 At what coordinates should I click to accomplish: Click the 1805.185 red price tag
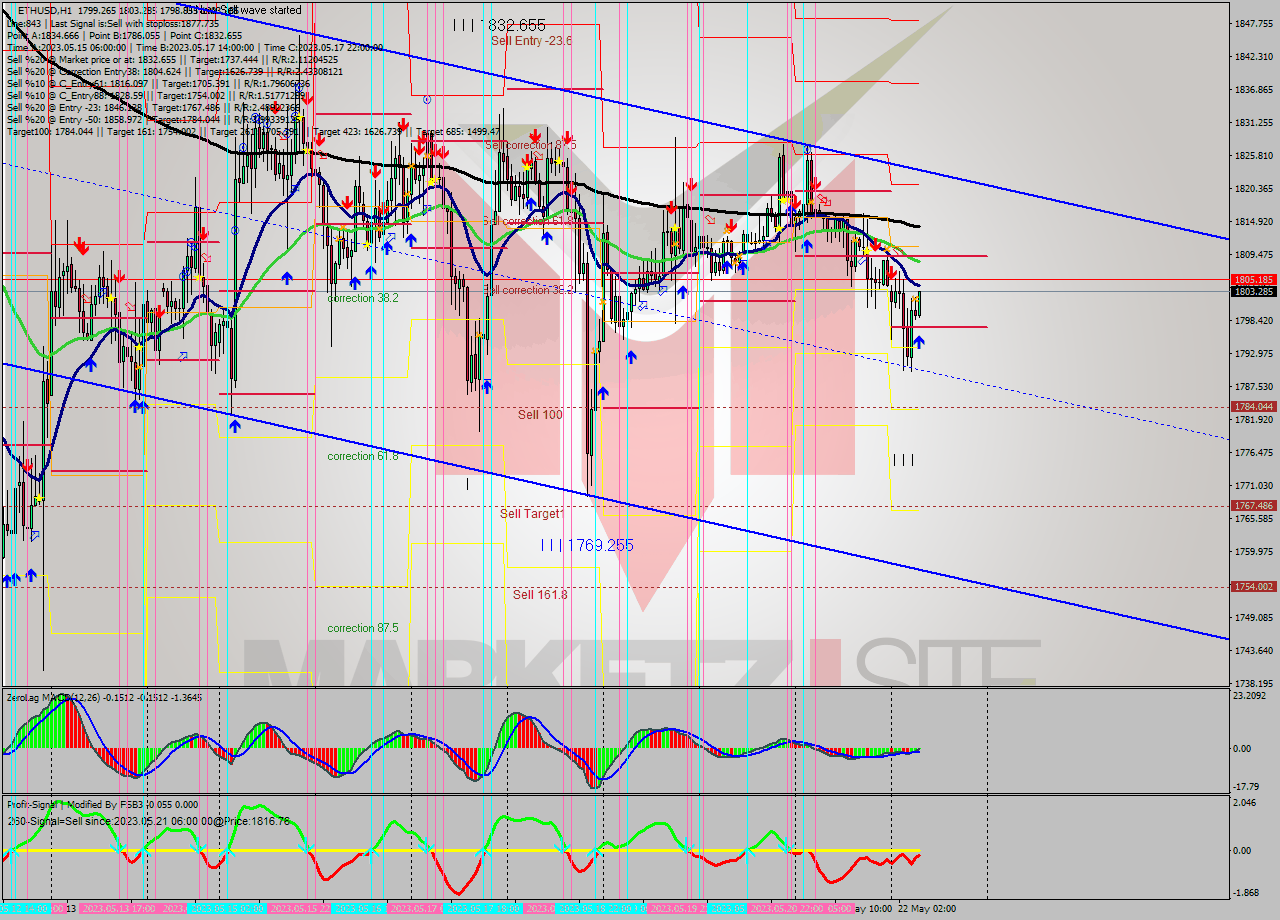pos(1252,280)
